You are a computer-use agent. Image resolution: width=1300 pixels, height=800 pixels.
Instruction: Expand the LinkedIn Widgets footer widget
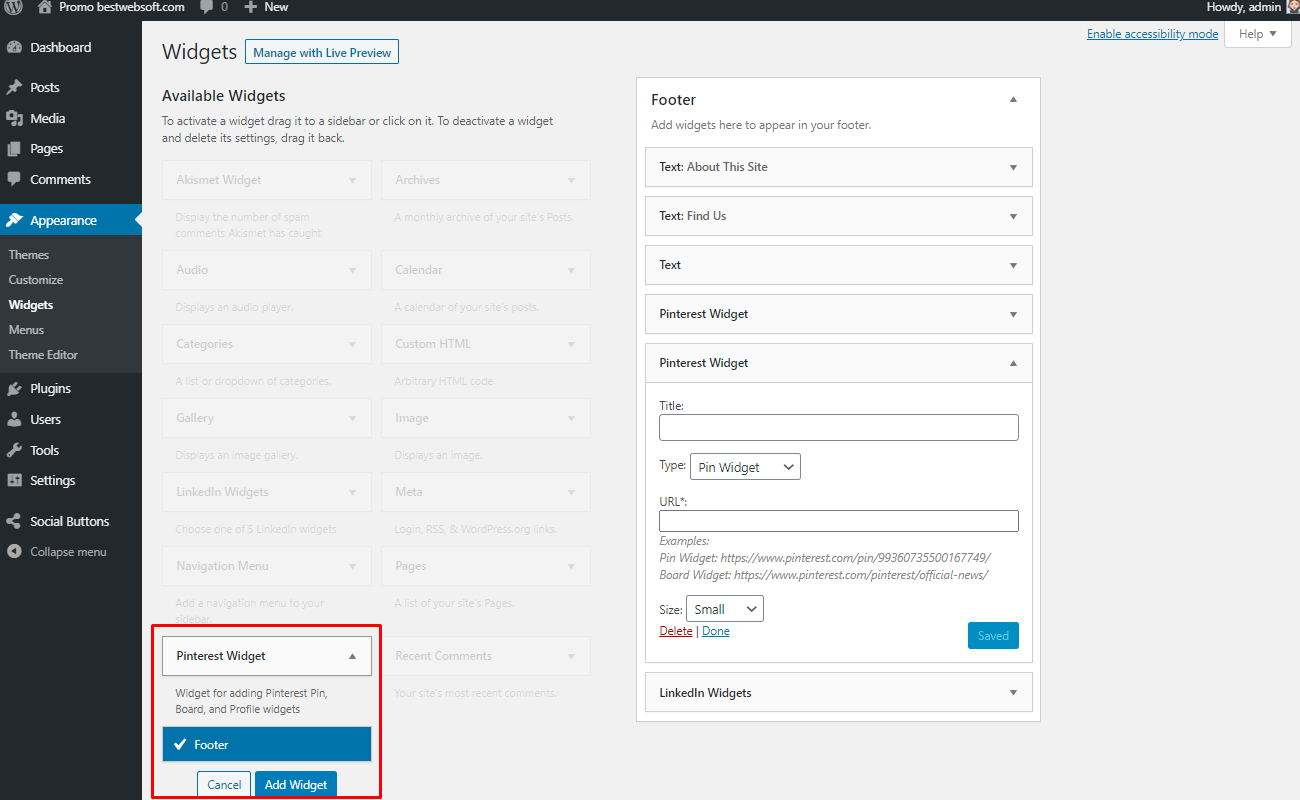click(x=1013, y=693)
